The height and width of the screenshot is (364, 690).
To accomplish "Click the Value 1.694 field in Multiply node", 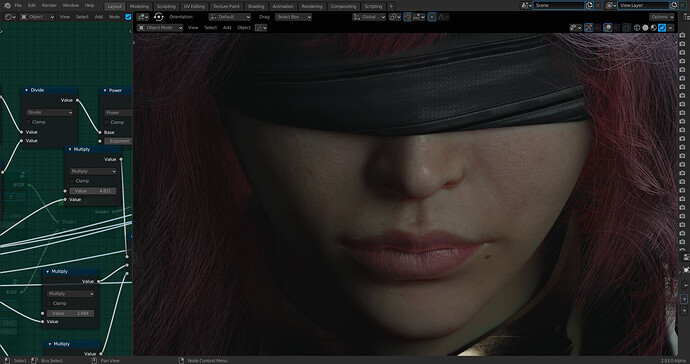I will [70, 313].
